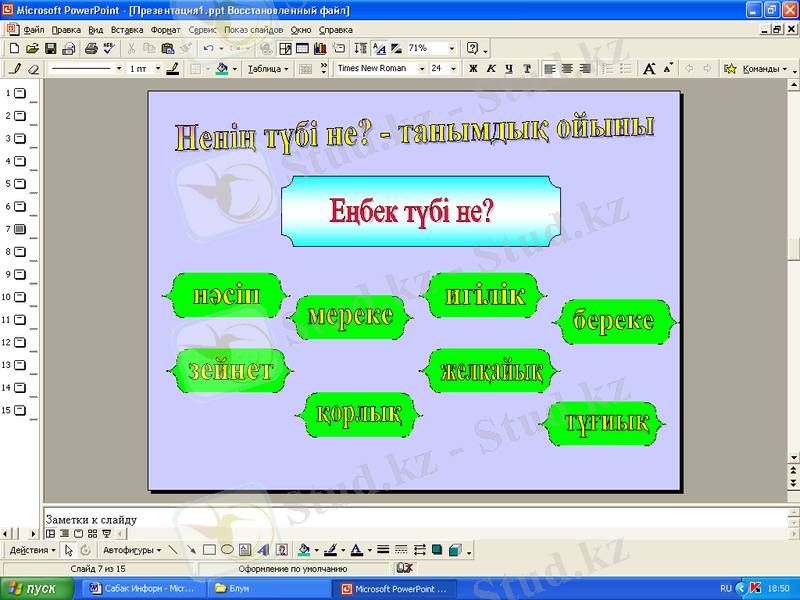Click the Print icon in the toolbar
The height and width of the screenshot is (600, 800).
pos(91,48)
